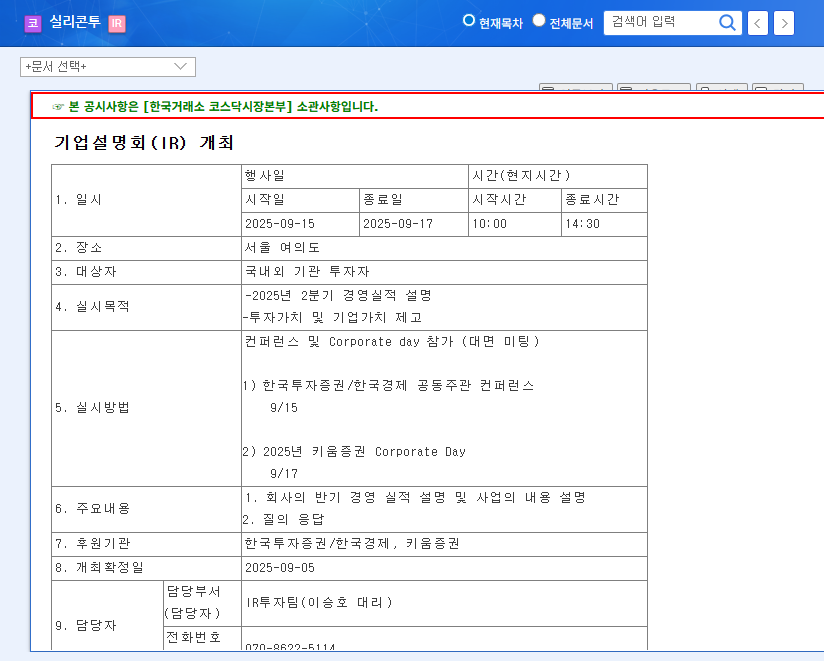Click the 6. 주요내용 row label
Screen dimensions: 824x661
point(92,509)
